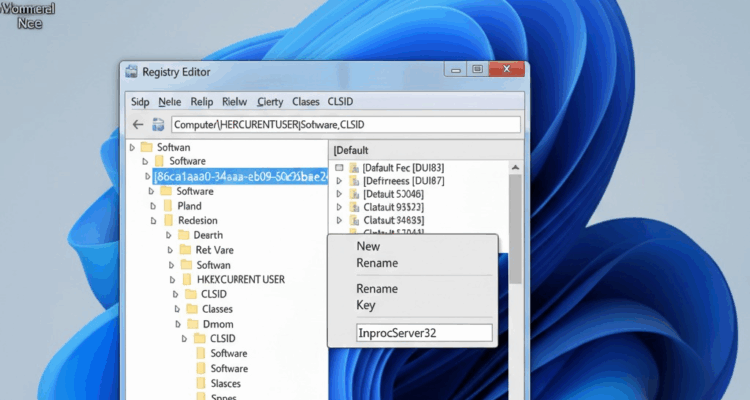Open the Rielw menu
The width and height of the screenshot is (750, 400).
pos(234,101)
